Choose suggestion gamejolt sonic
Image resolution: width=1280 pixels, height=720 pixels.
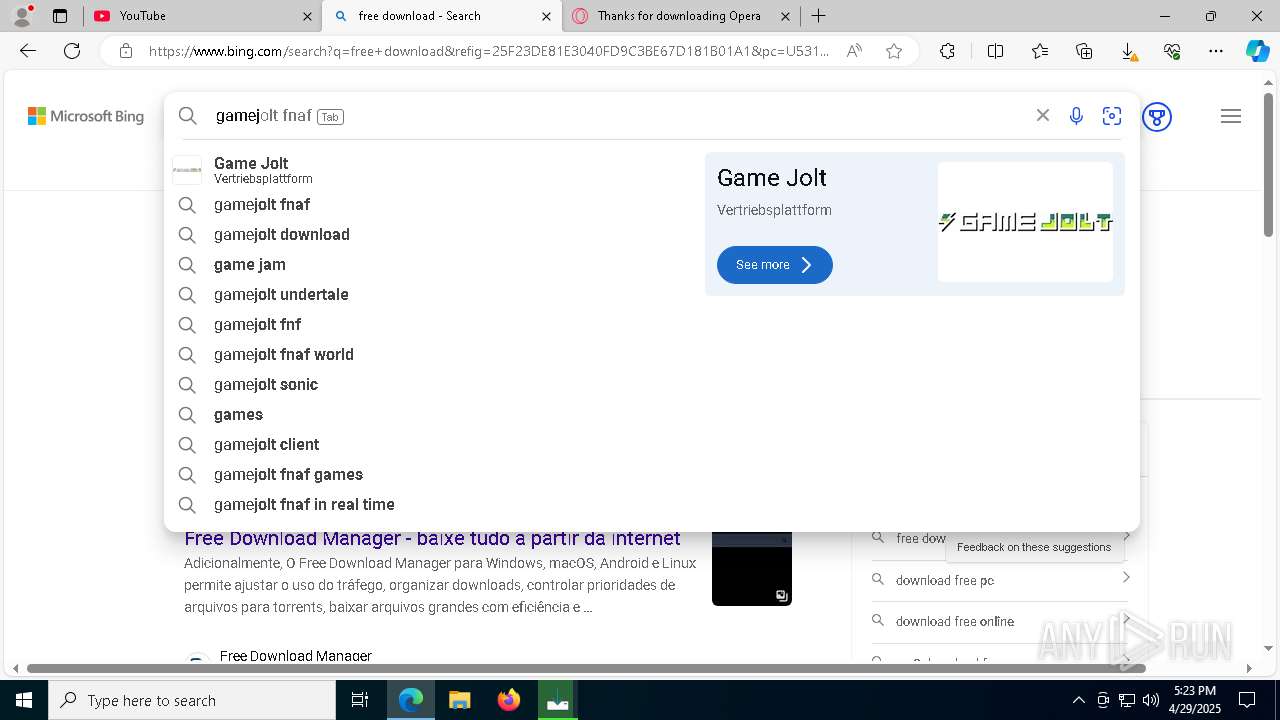tap(430, 384)
